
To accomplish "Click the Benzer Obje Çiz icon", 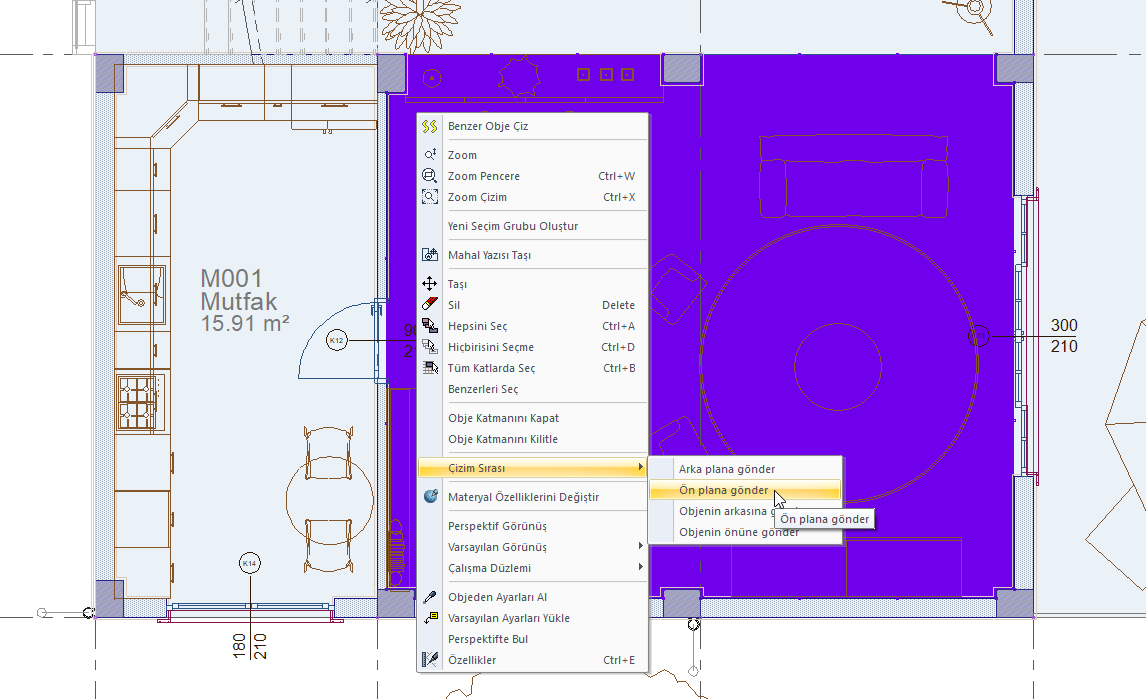I will click(x=430, y=127).
